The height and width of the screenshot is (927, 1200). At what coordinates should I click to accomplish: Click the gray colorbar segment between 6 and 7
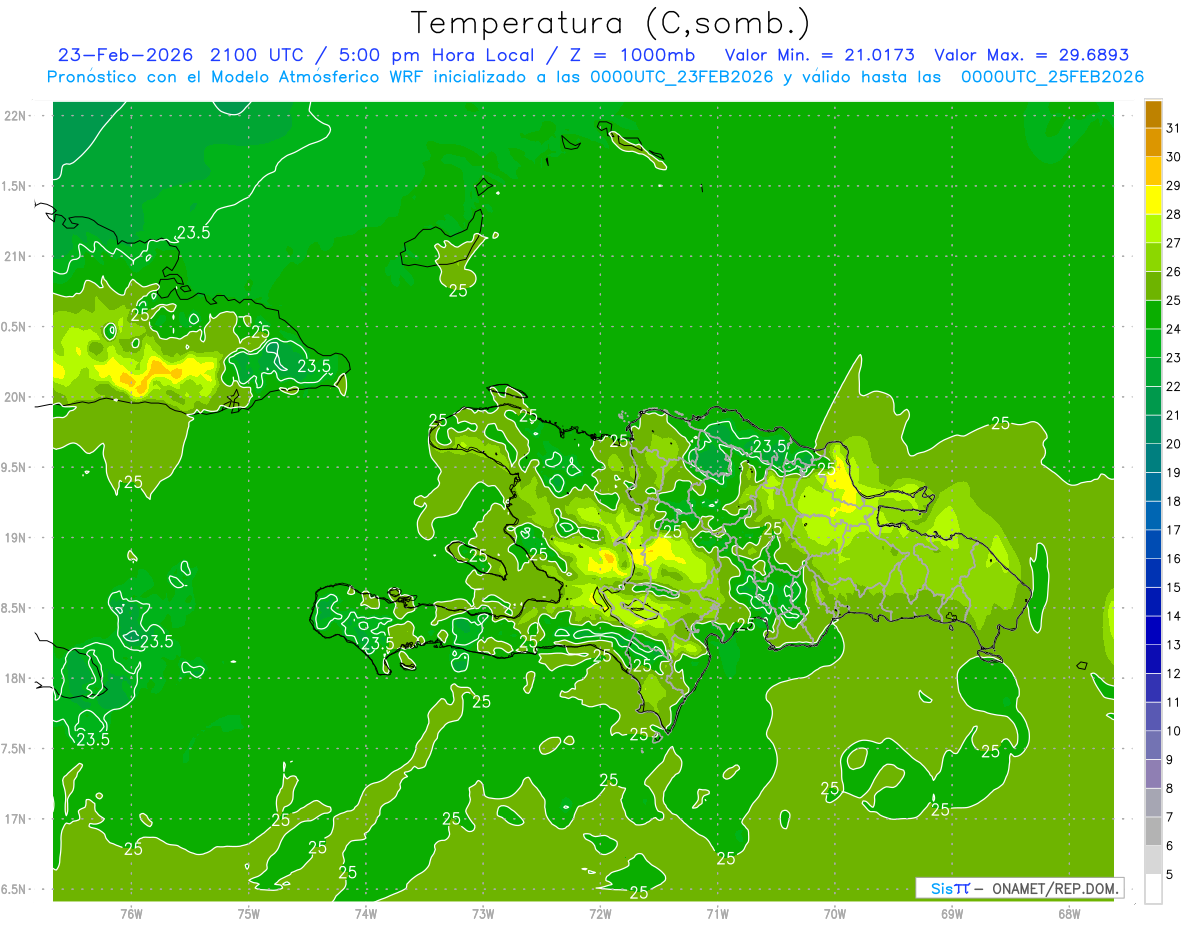pyautogui.click(x=1153, y=831)
